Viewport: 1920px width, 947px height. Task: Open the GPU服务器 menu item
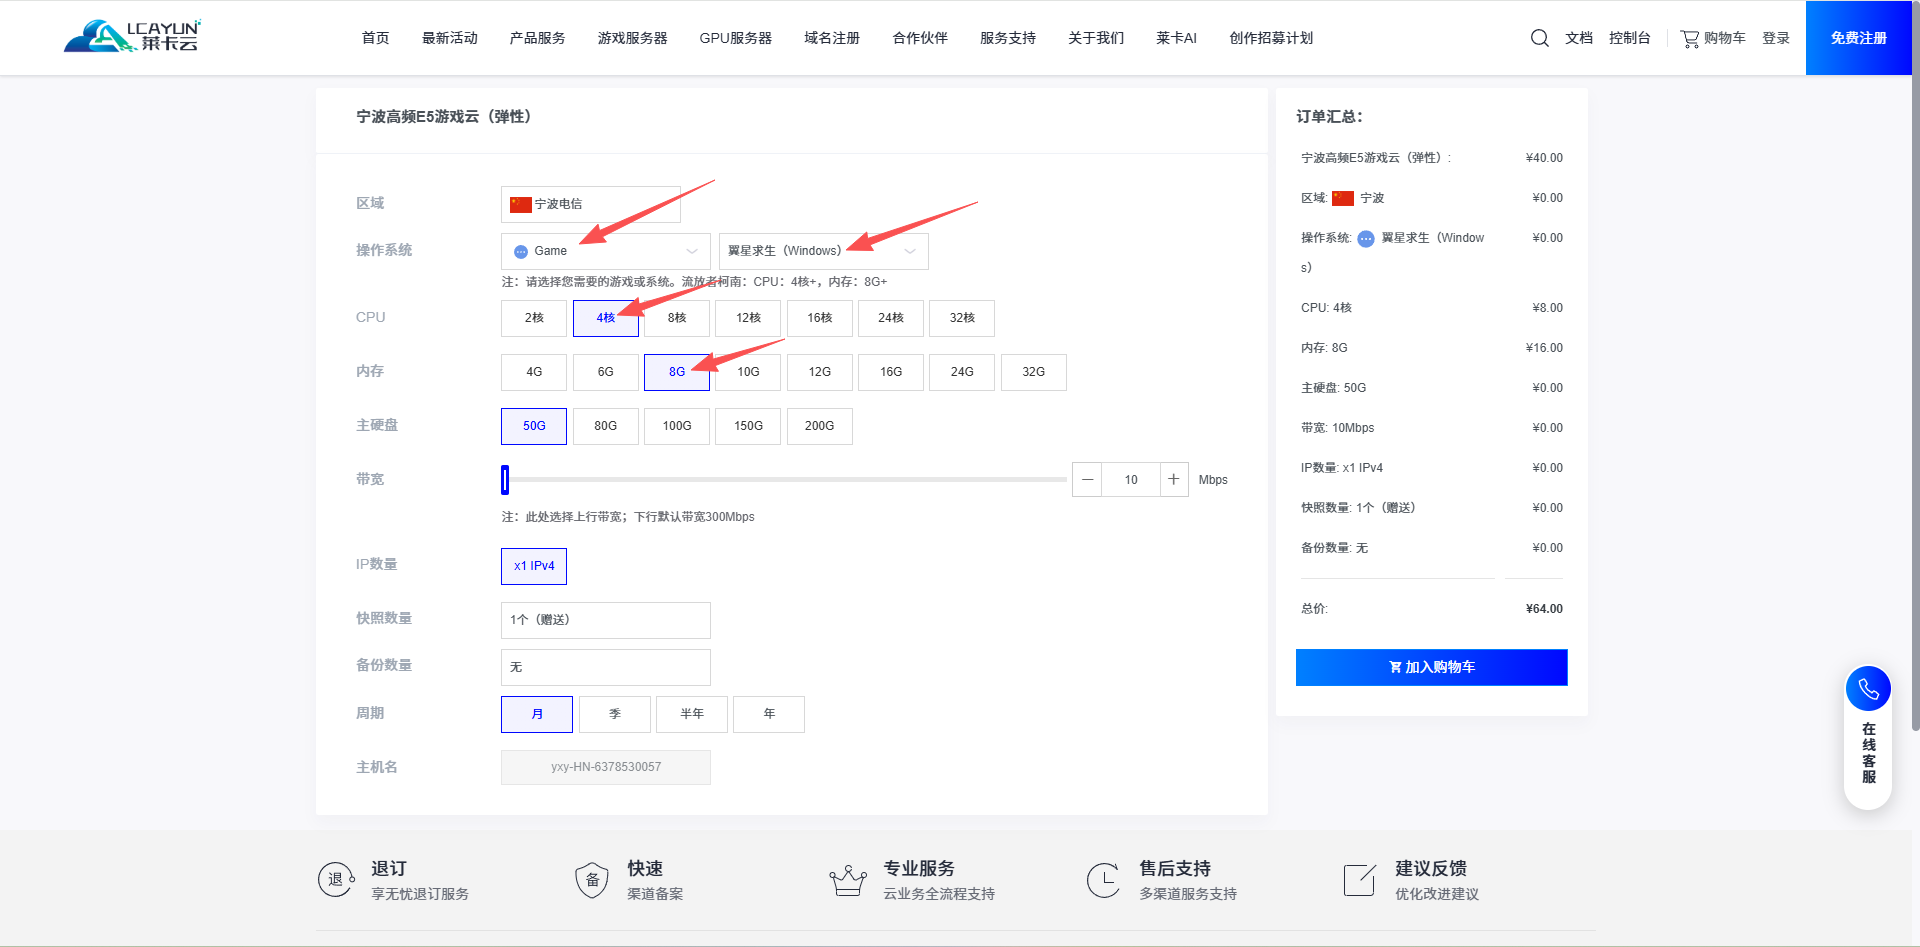coord(735,38)
